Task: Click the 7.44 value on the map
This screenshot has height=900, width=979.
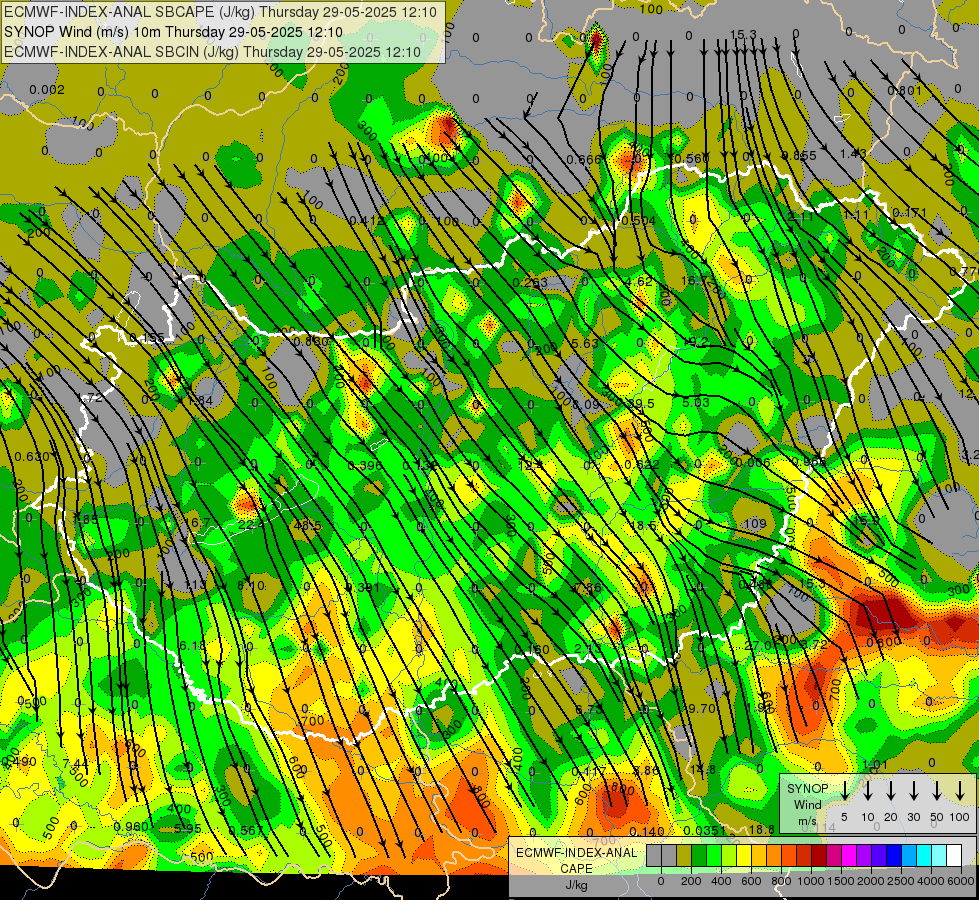Action: point(76,763)
